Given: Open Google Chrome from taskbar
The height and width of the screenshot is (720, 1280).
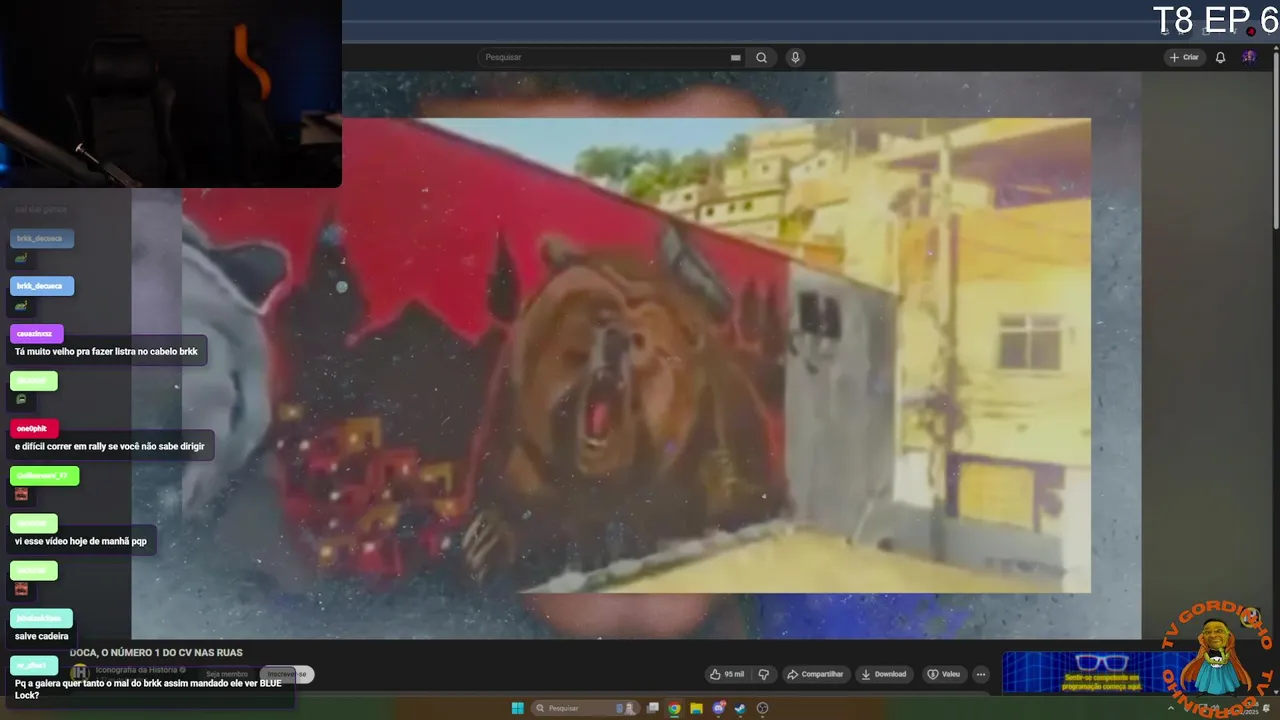Looking at the screenshot, I should click(675, 708).
